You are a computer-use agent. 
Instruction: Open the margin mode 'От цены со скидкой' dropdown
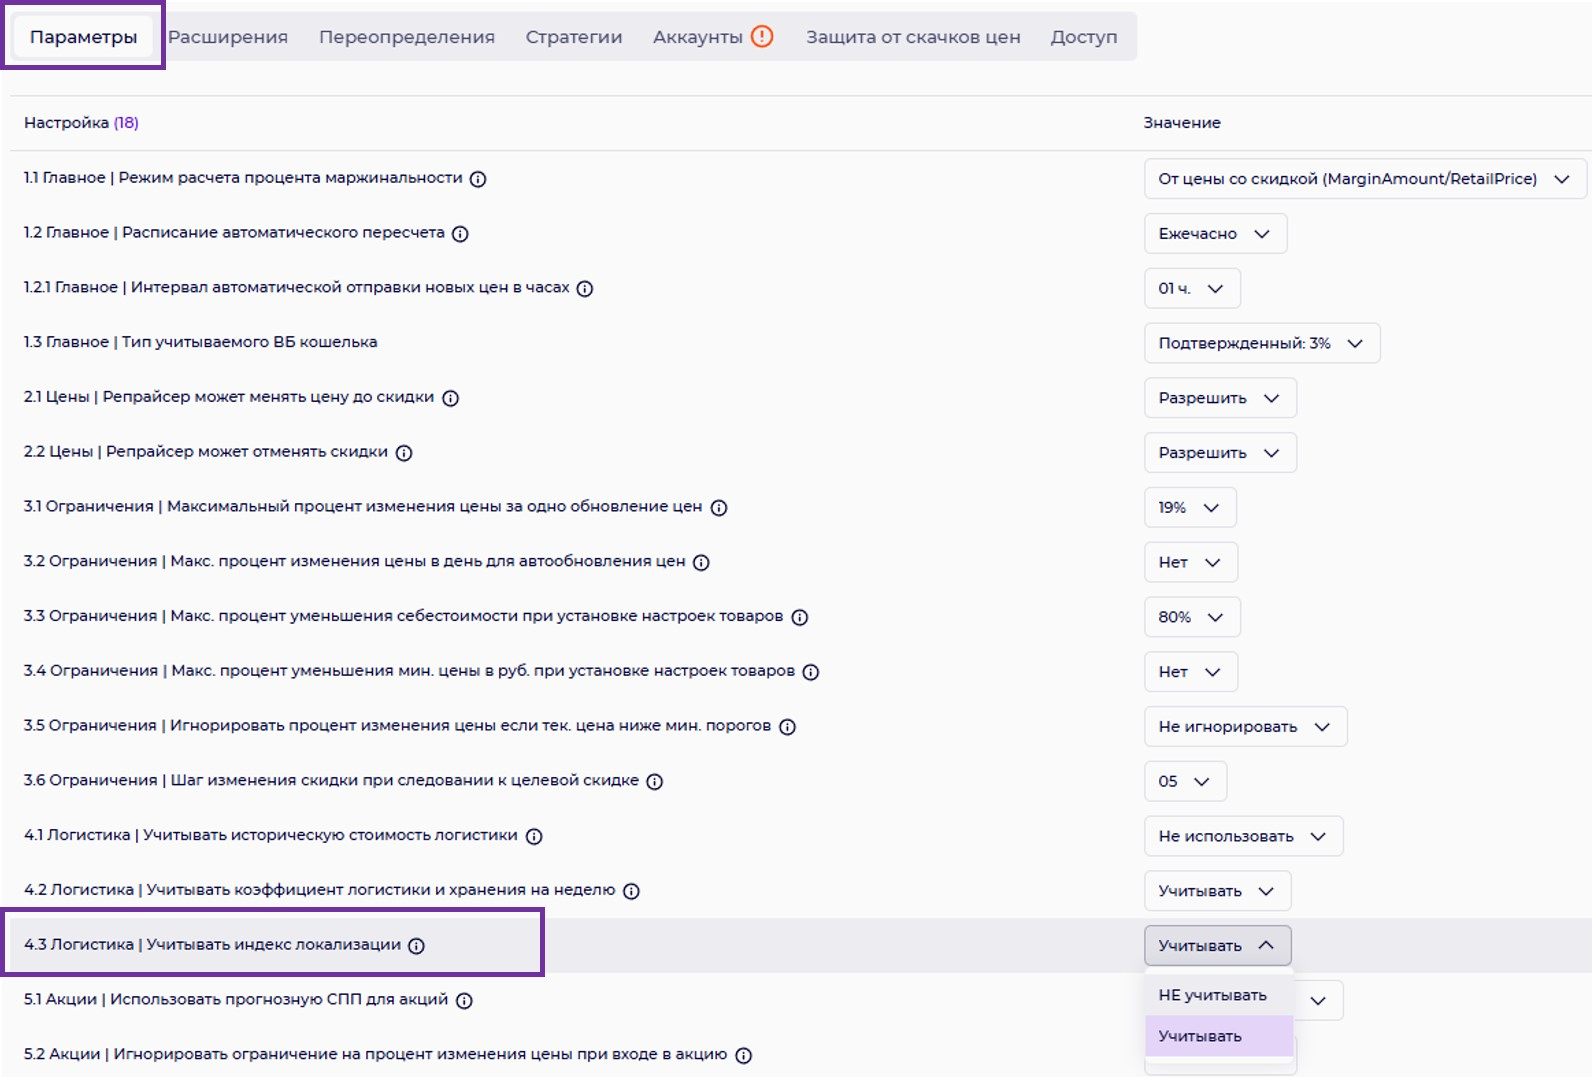pyautogui.click(x=1364, y=179)
